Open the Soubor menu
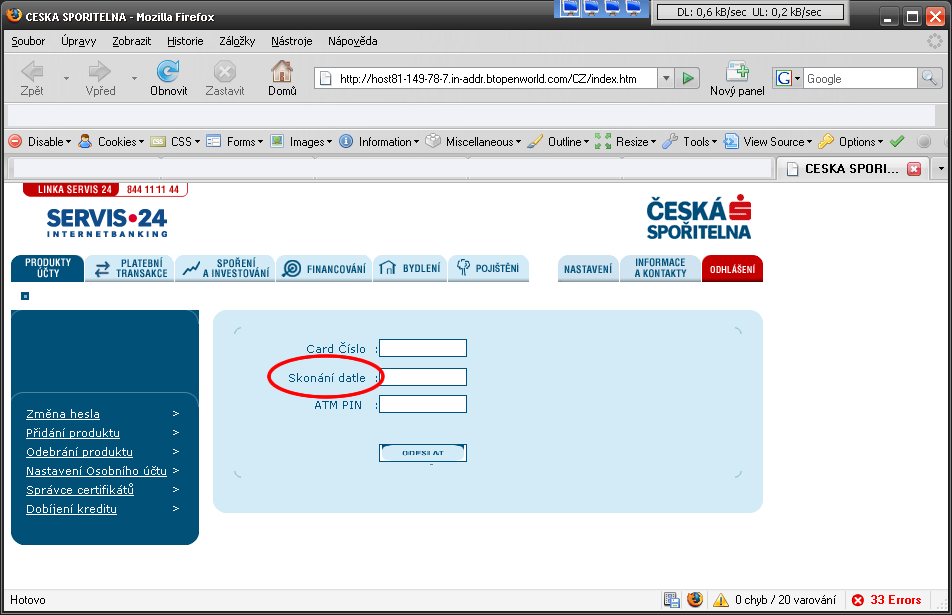 [28, 41]
